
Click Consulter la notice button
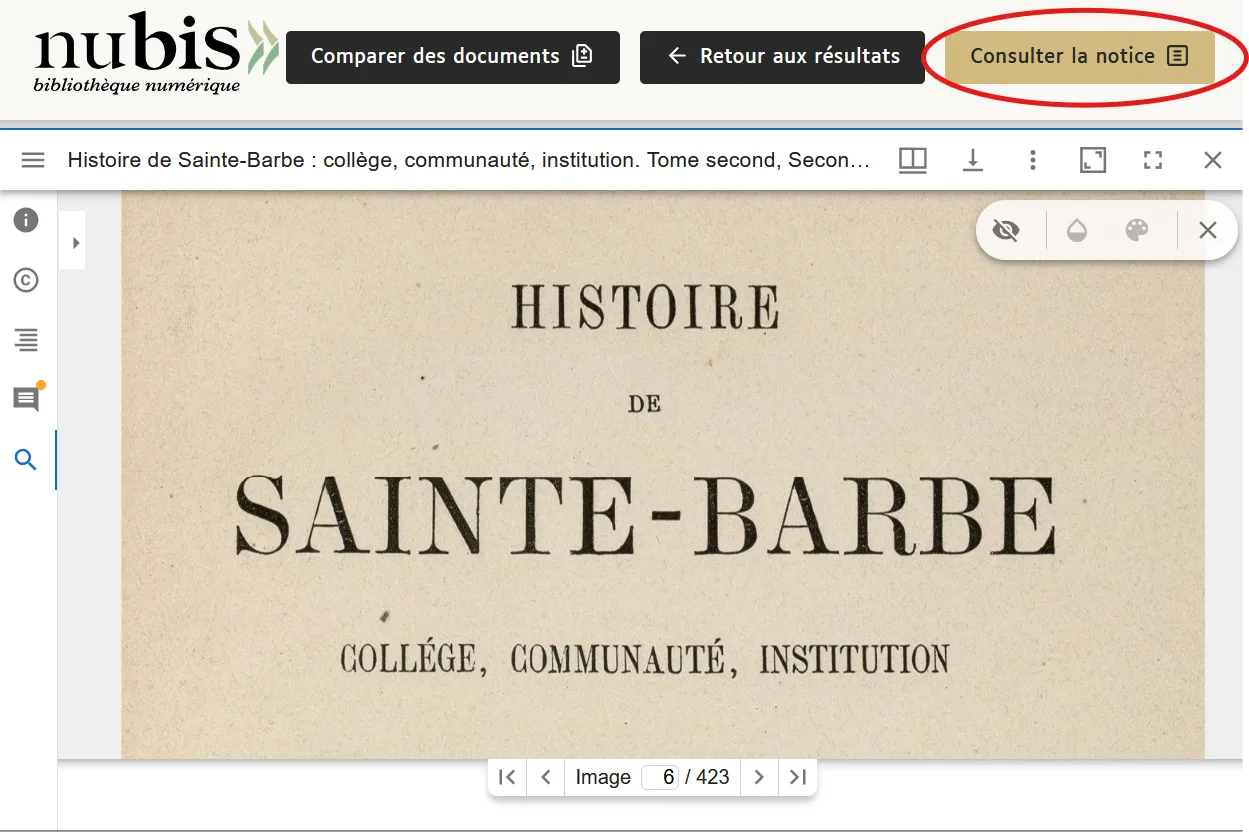pyautogui.click(x=1077, y=56)
